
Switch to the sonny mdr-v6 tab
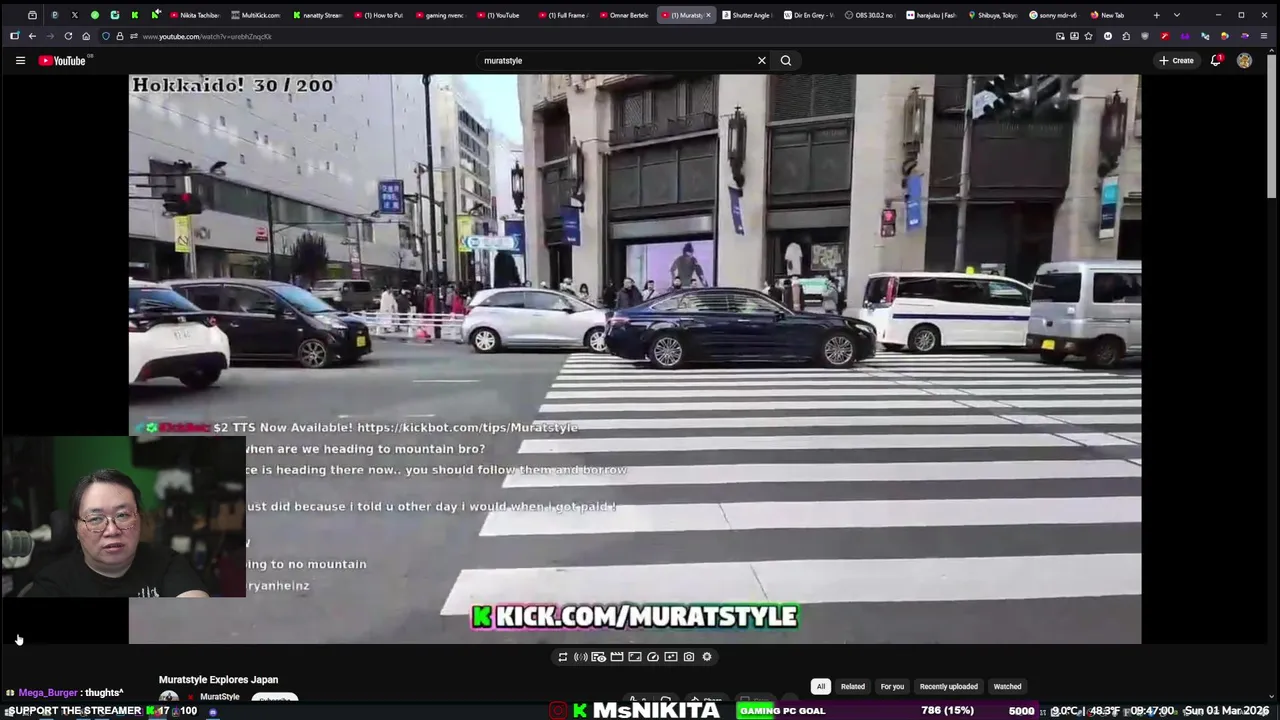coord(1053,15)
